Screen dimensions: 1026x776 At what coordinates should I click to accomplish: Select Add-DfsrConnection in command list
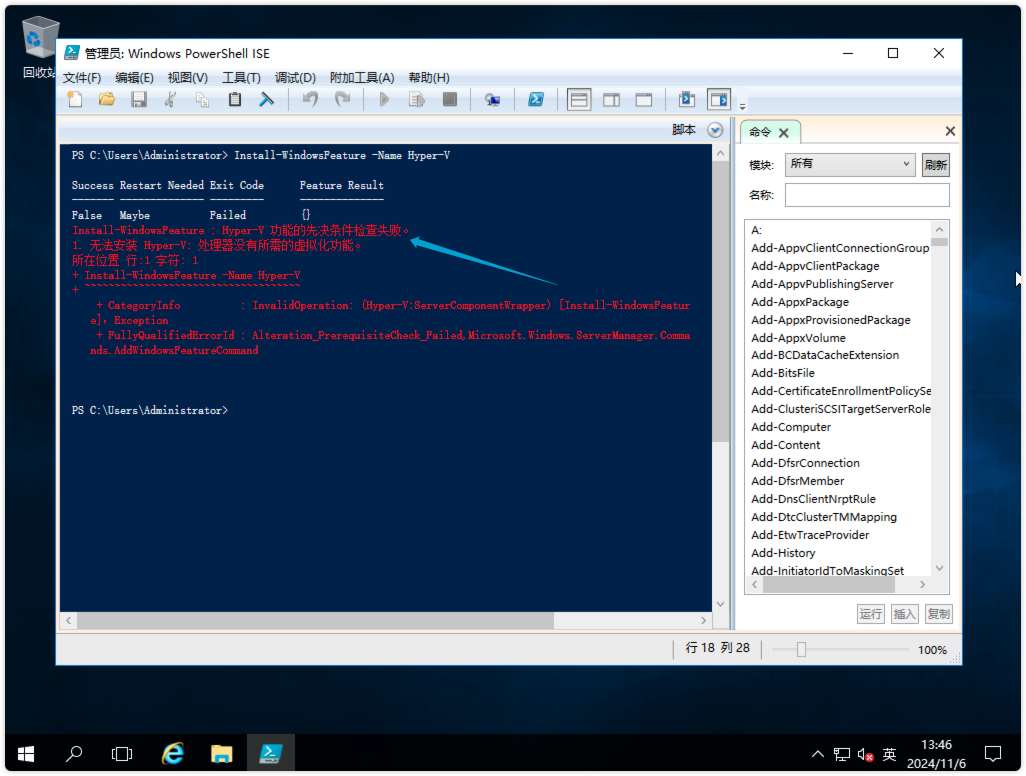[805, 463]
